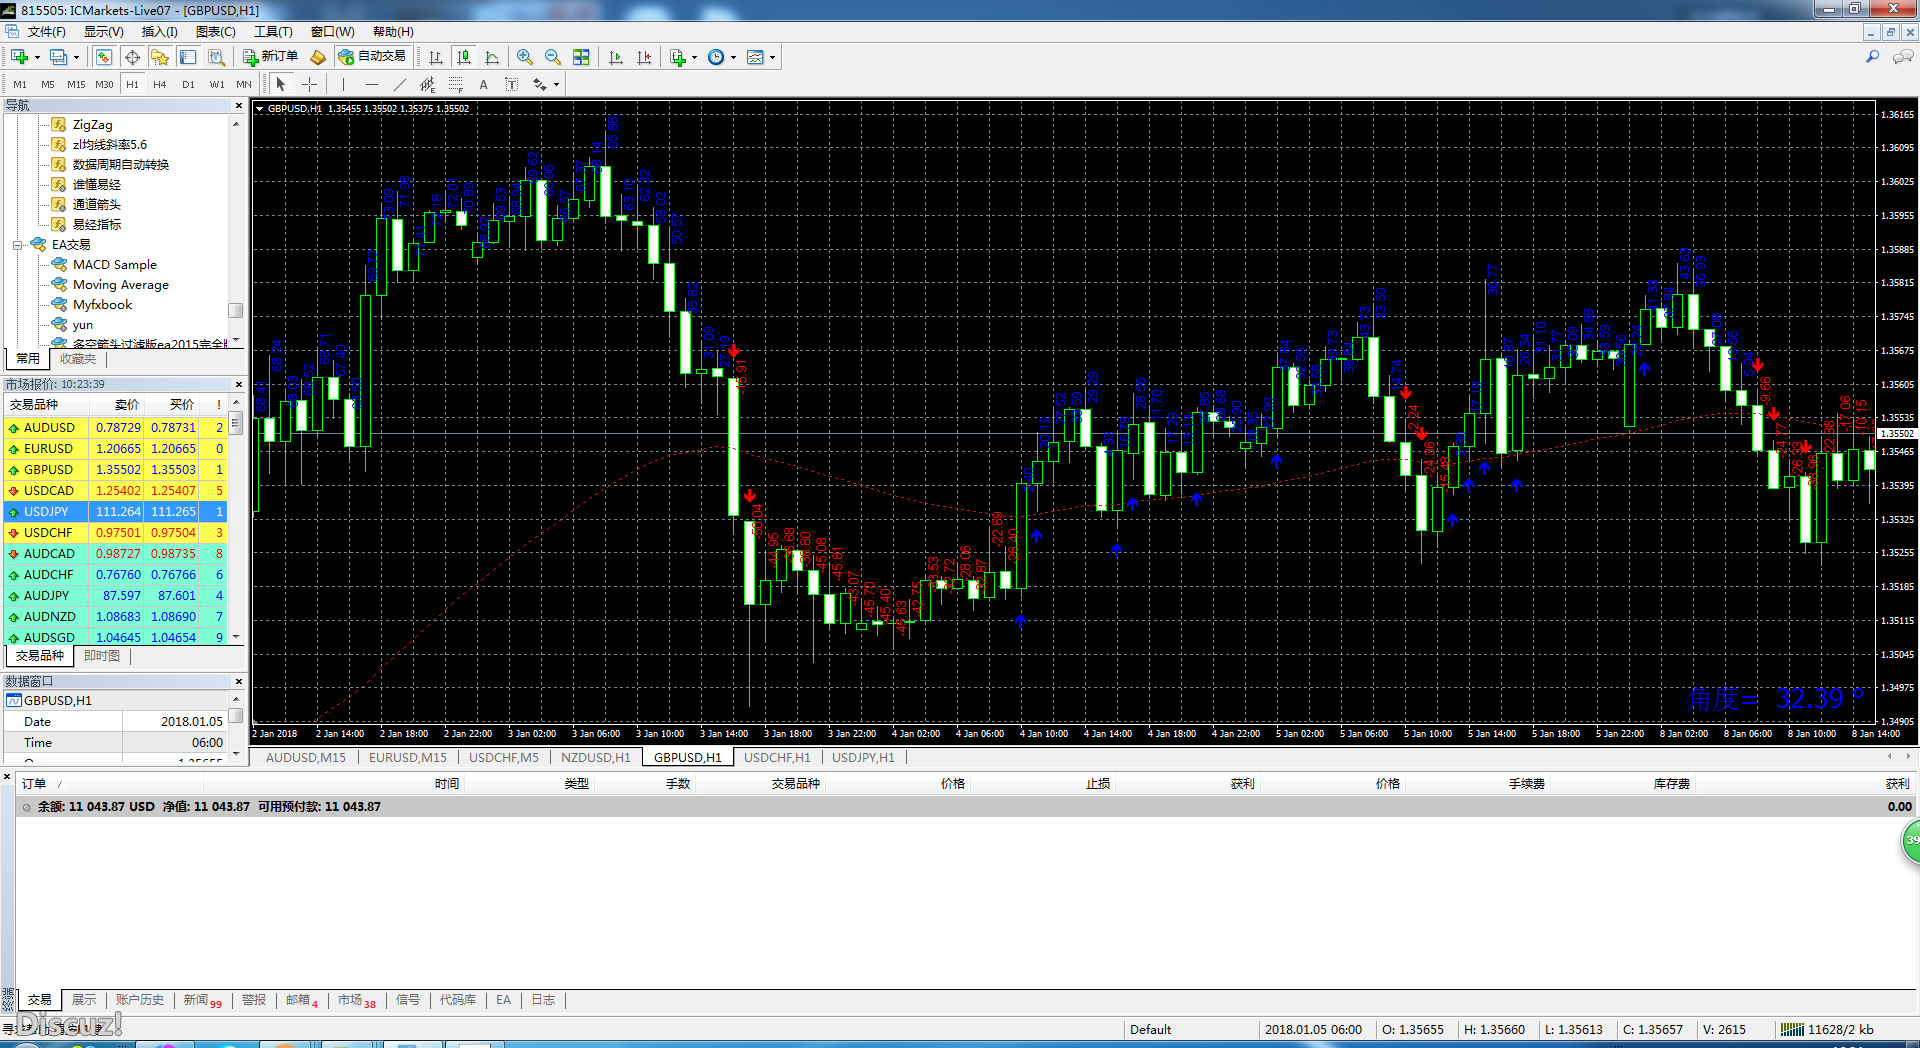Click the ZigZag indicator icon
This screenshot has height=1048, width=1920.
tap(59, 124)
